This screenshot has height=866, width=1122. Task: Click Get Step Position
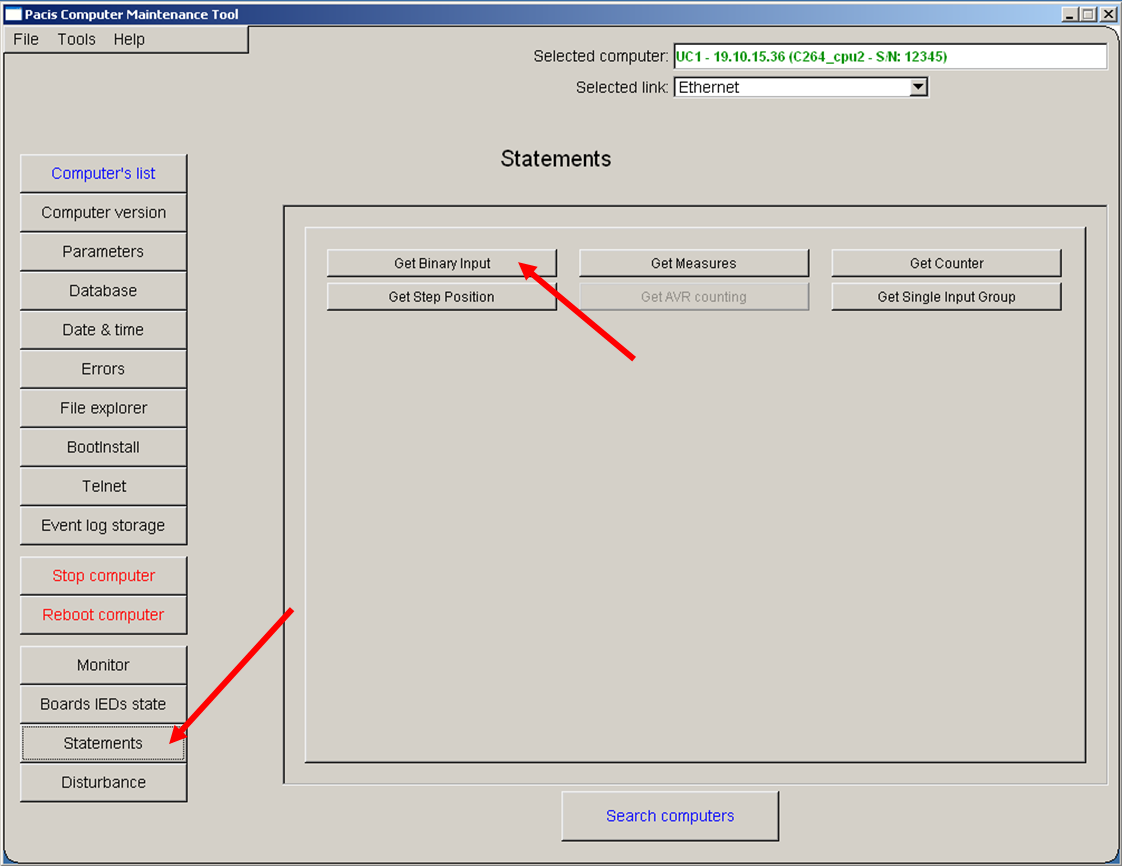pos(442,297)
